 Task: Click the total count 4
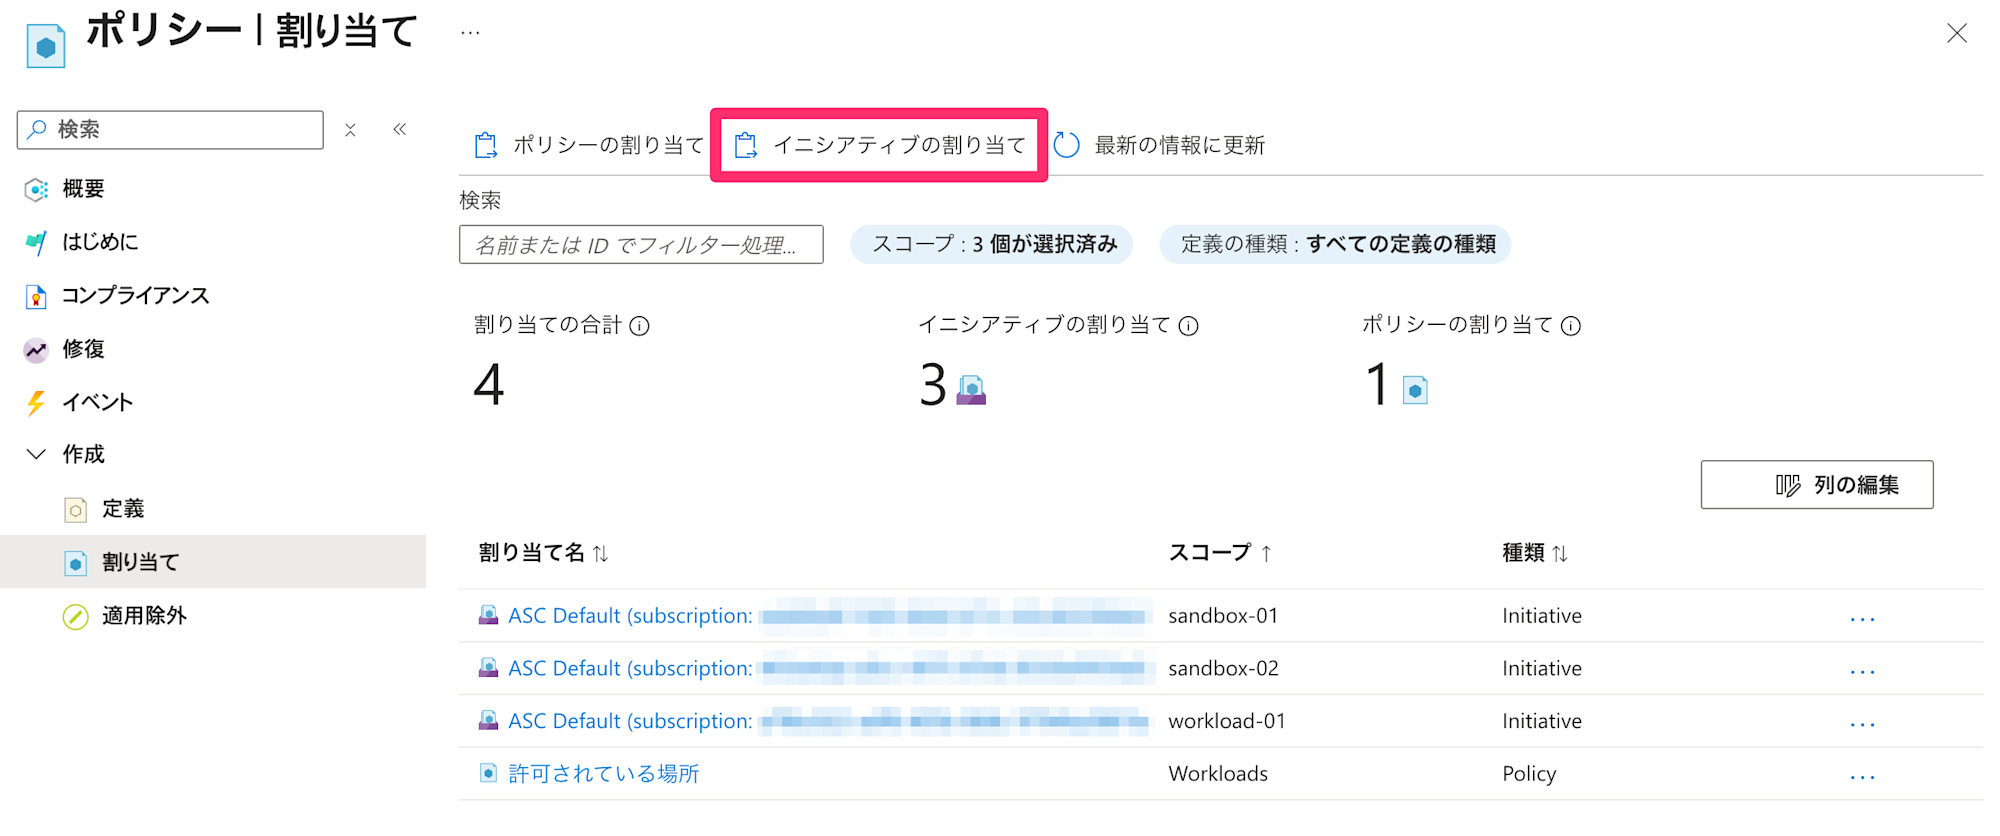[489, 385]
